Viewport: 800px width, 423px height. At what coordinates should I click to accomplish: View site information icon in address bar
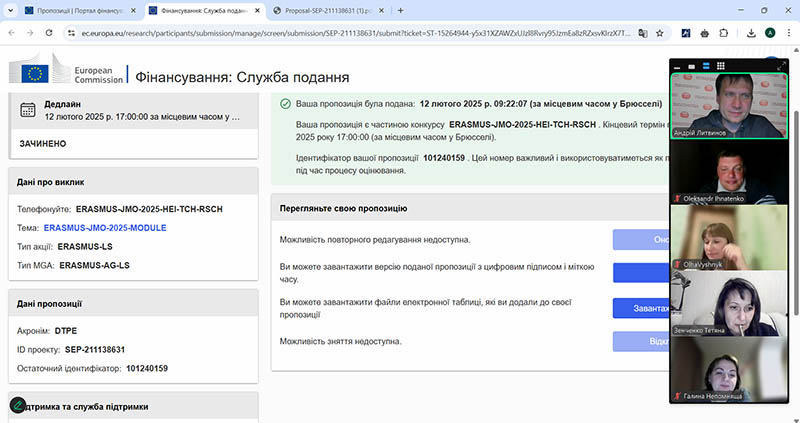click(x=71, y=33)
